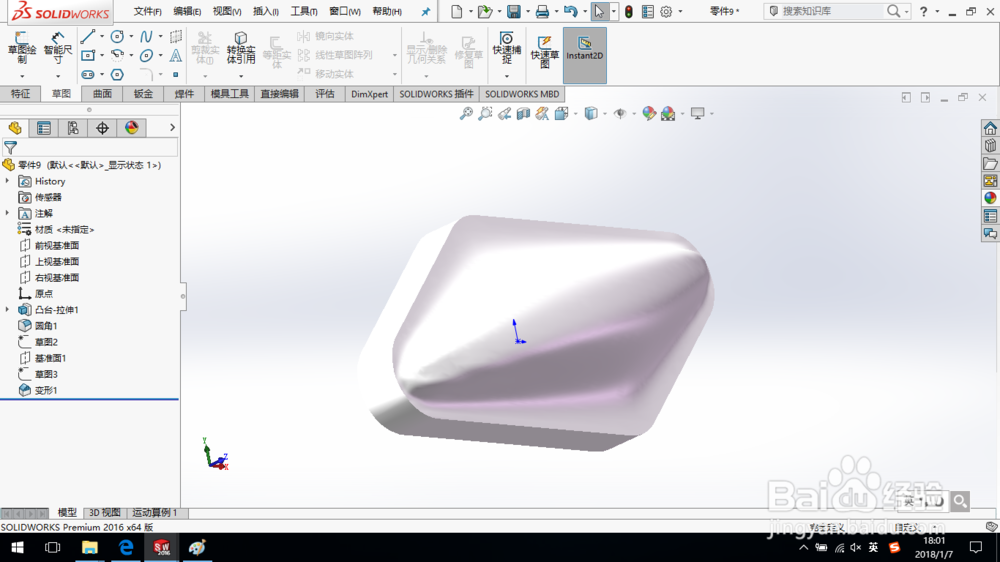Select the Corner Rectangle tool

coord(88,55)
